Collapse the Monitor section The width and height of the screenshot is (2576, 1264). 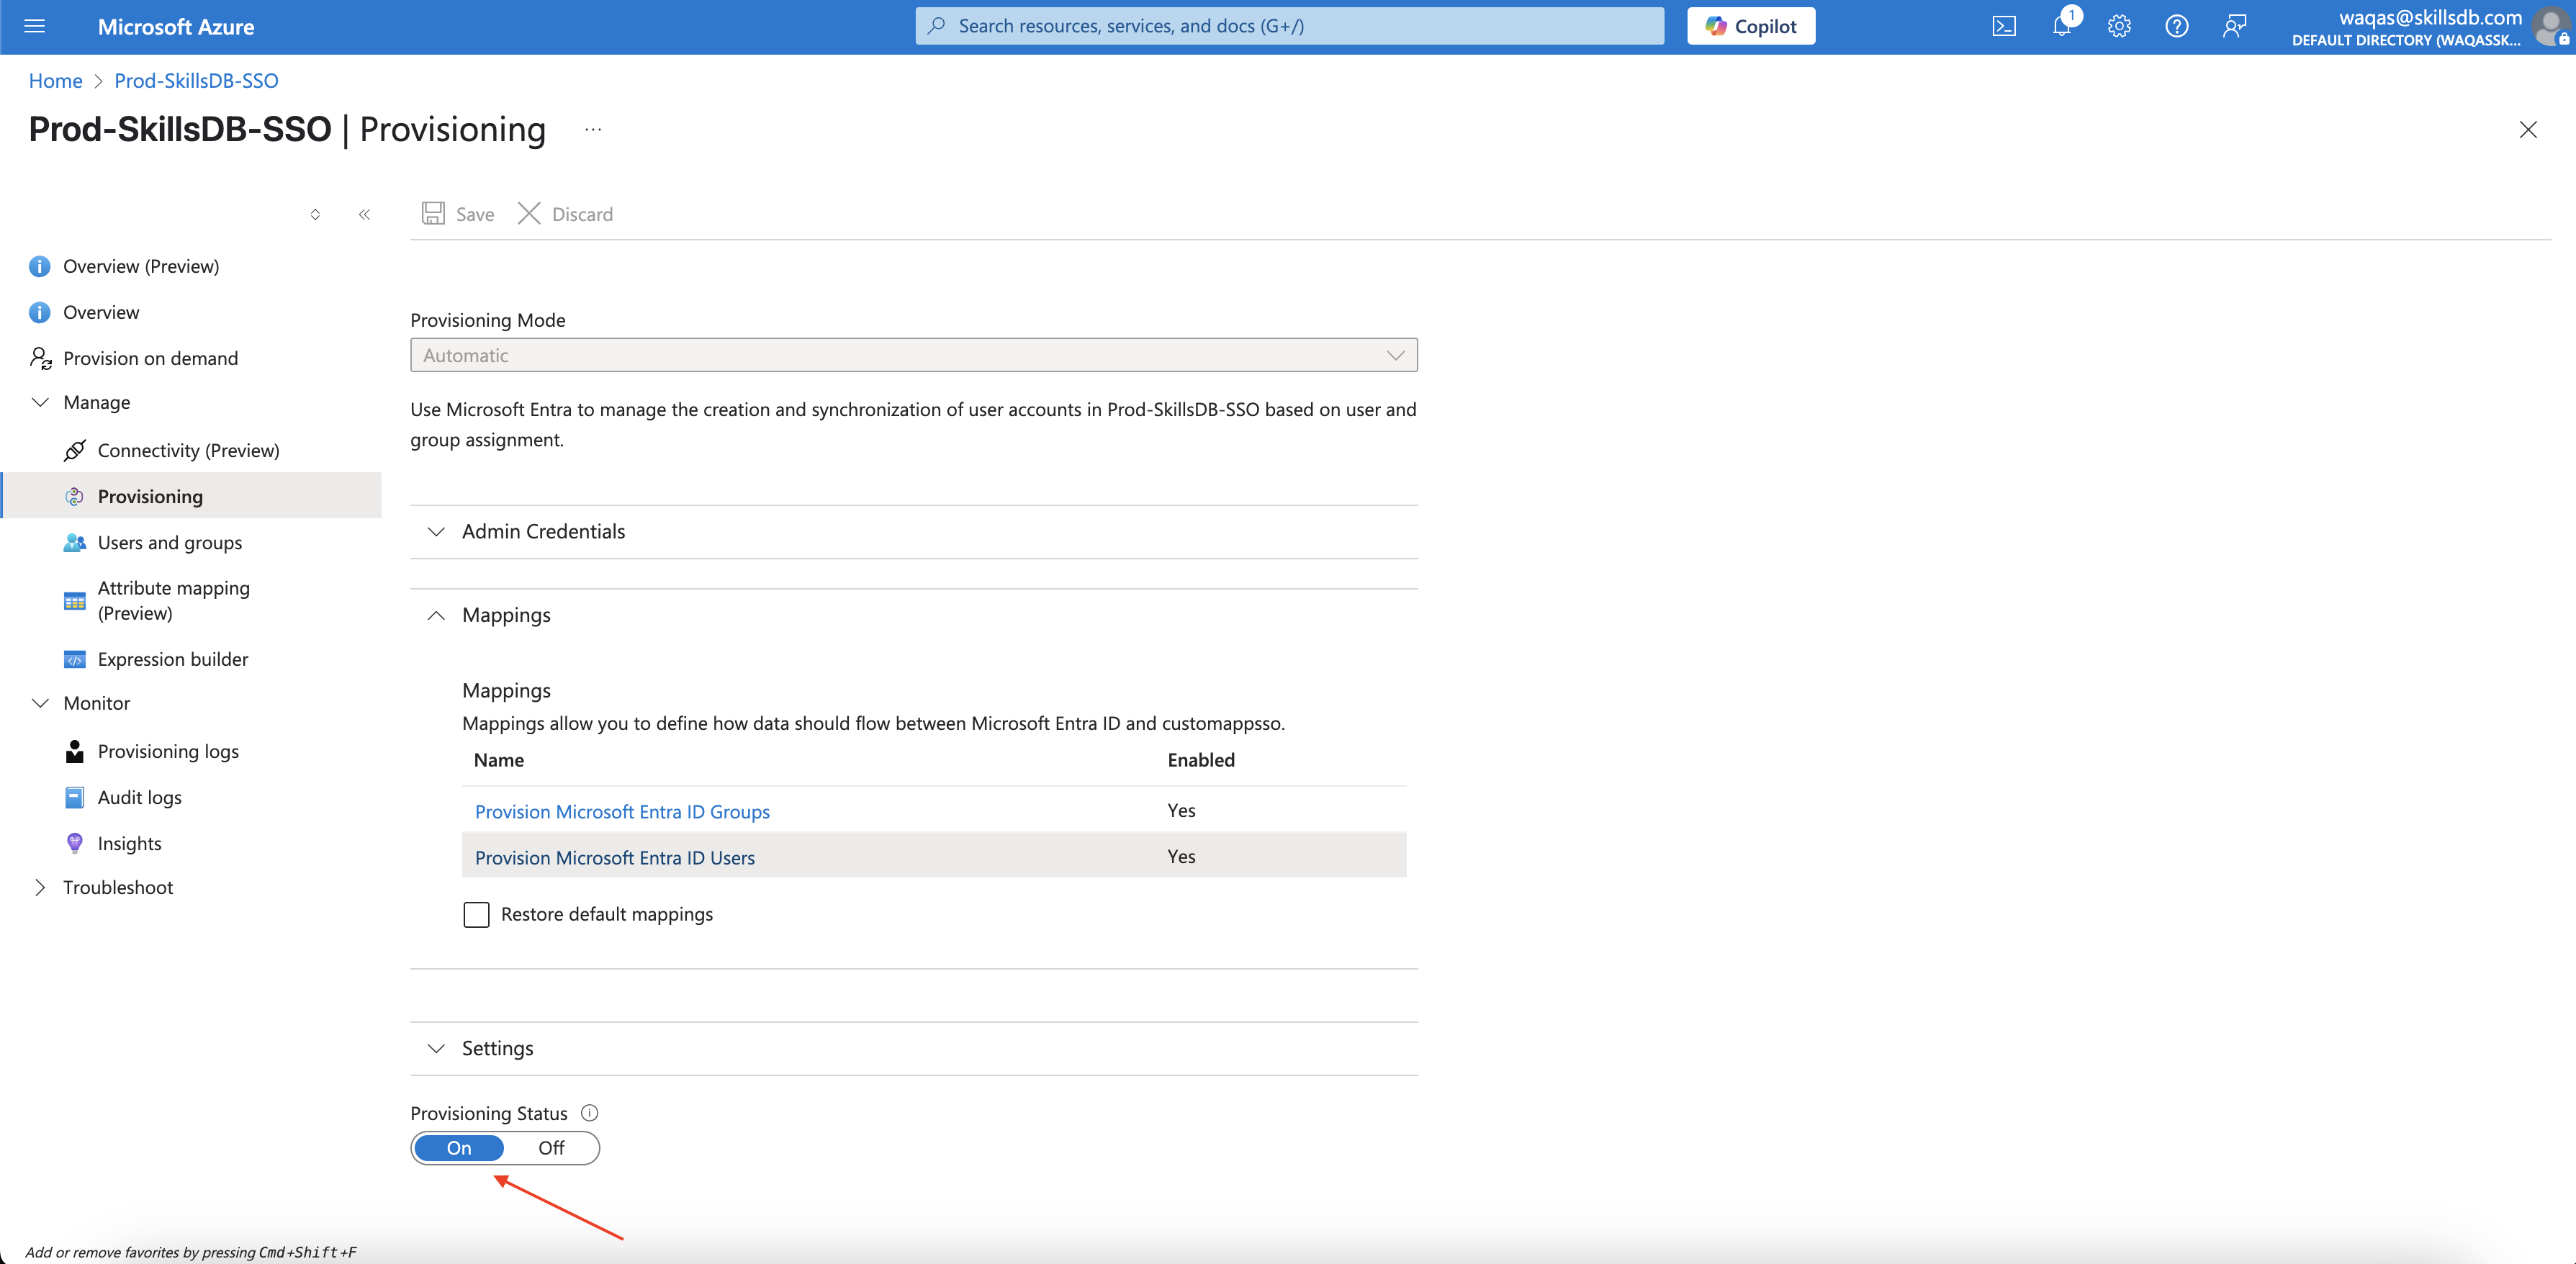click(x=96, y=703)
